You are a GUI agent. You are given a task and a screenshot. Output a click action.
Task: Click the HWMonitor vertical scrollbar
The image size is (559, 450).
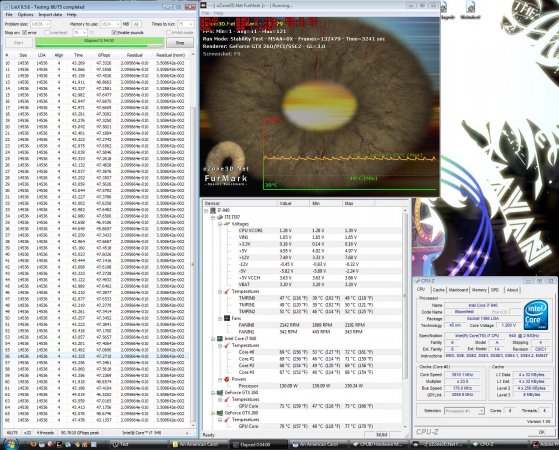(405, 317)
